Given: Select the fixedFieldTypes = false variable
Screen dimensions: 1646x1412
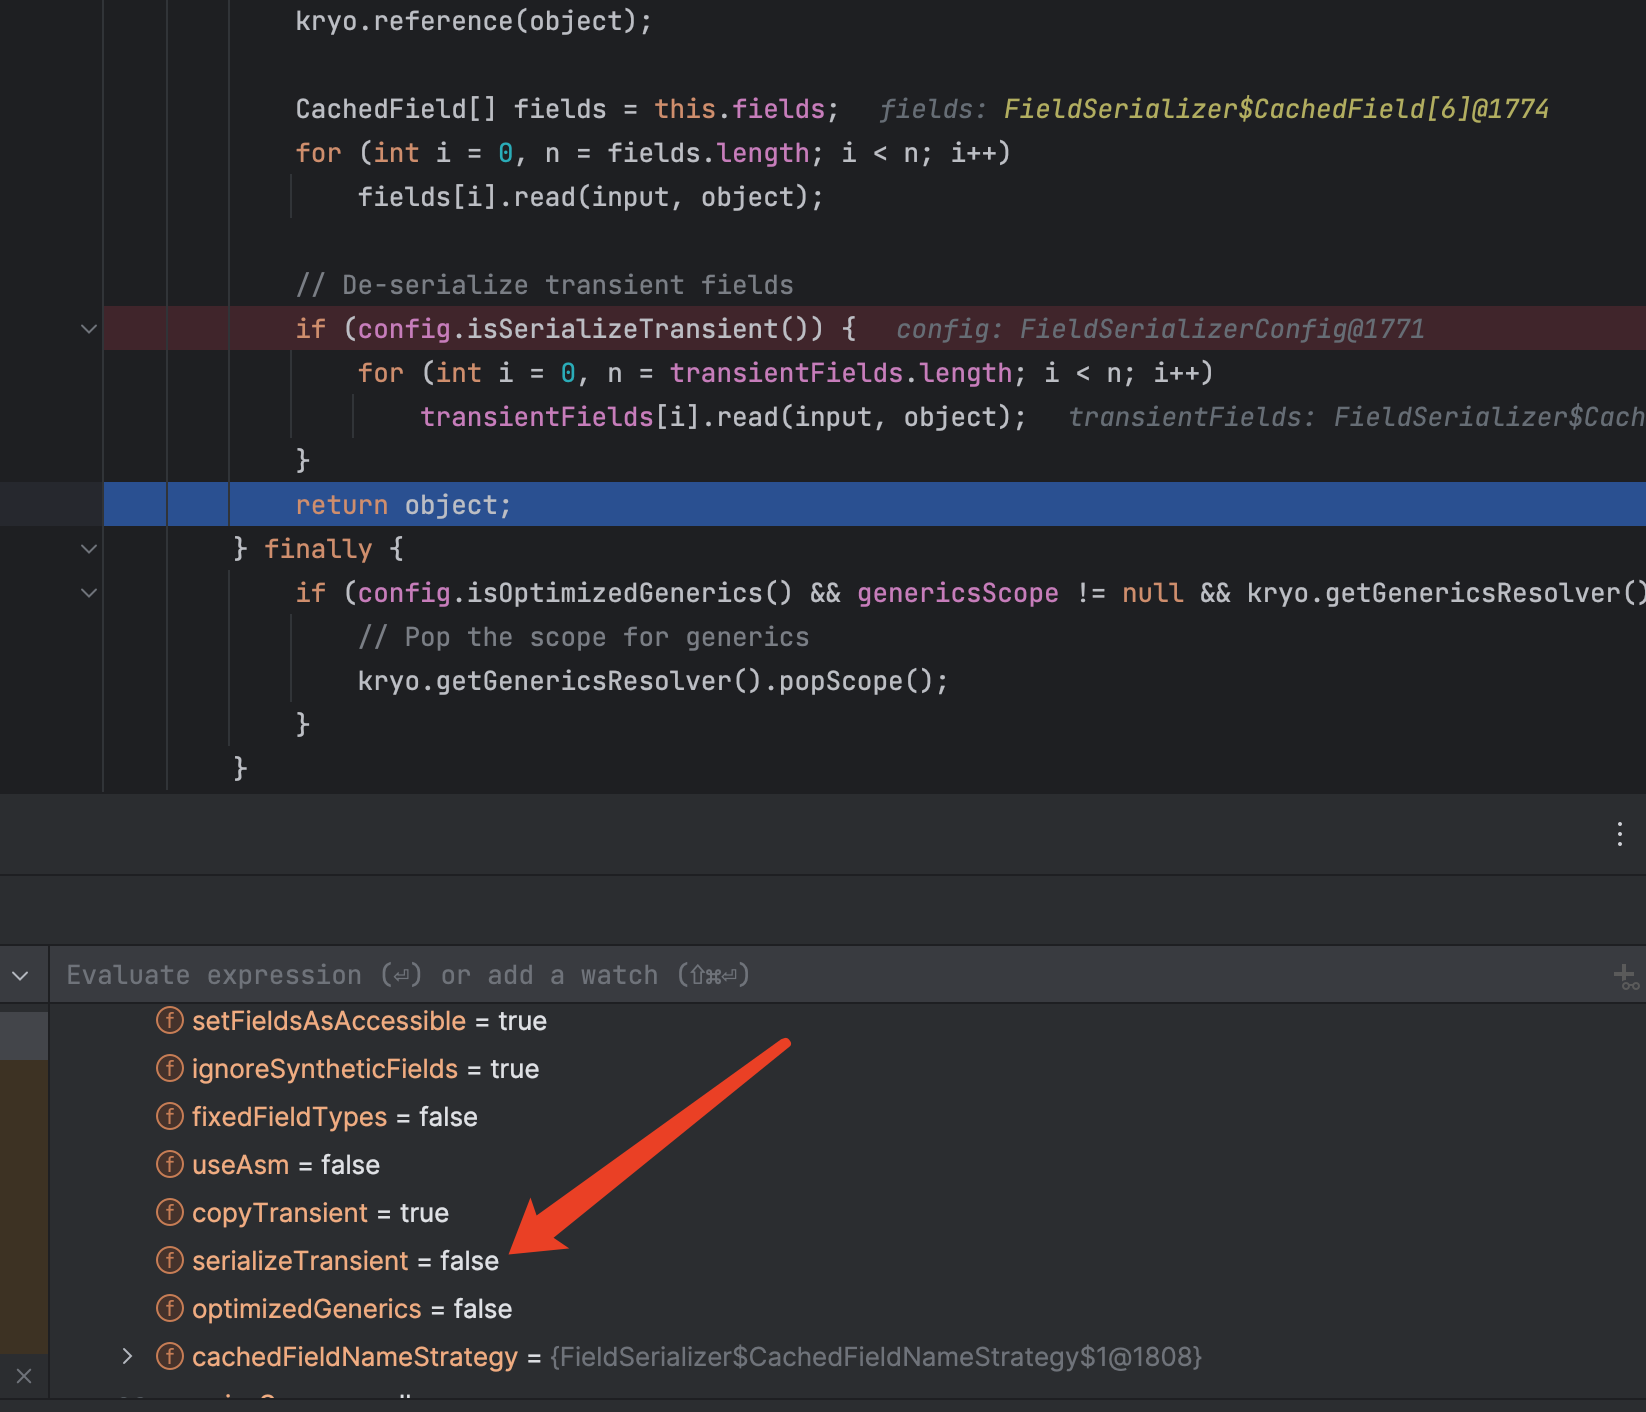Looking at the screenshot, I should tap(334, 1117).
